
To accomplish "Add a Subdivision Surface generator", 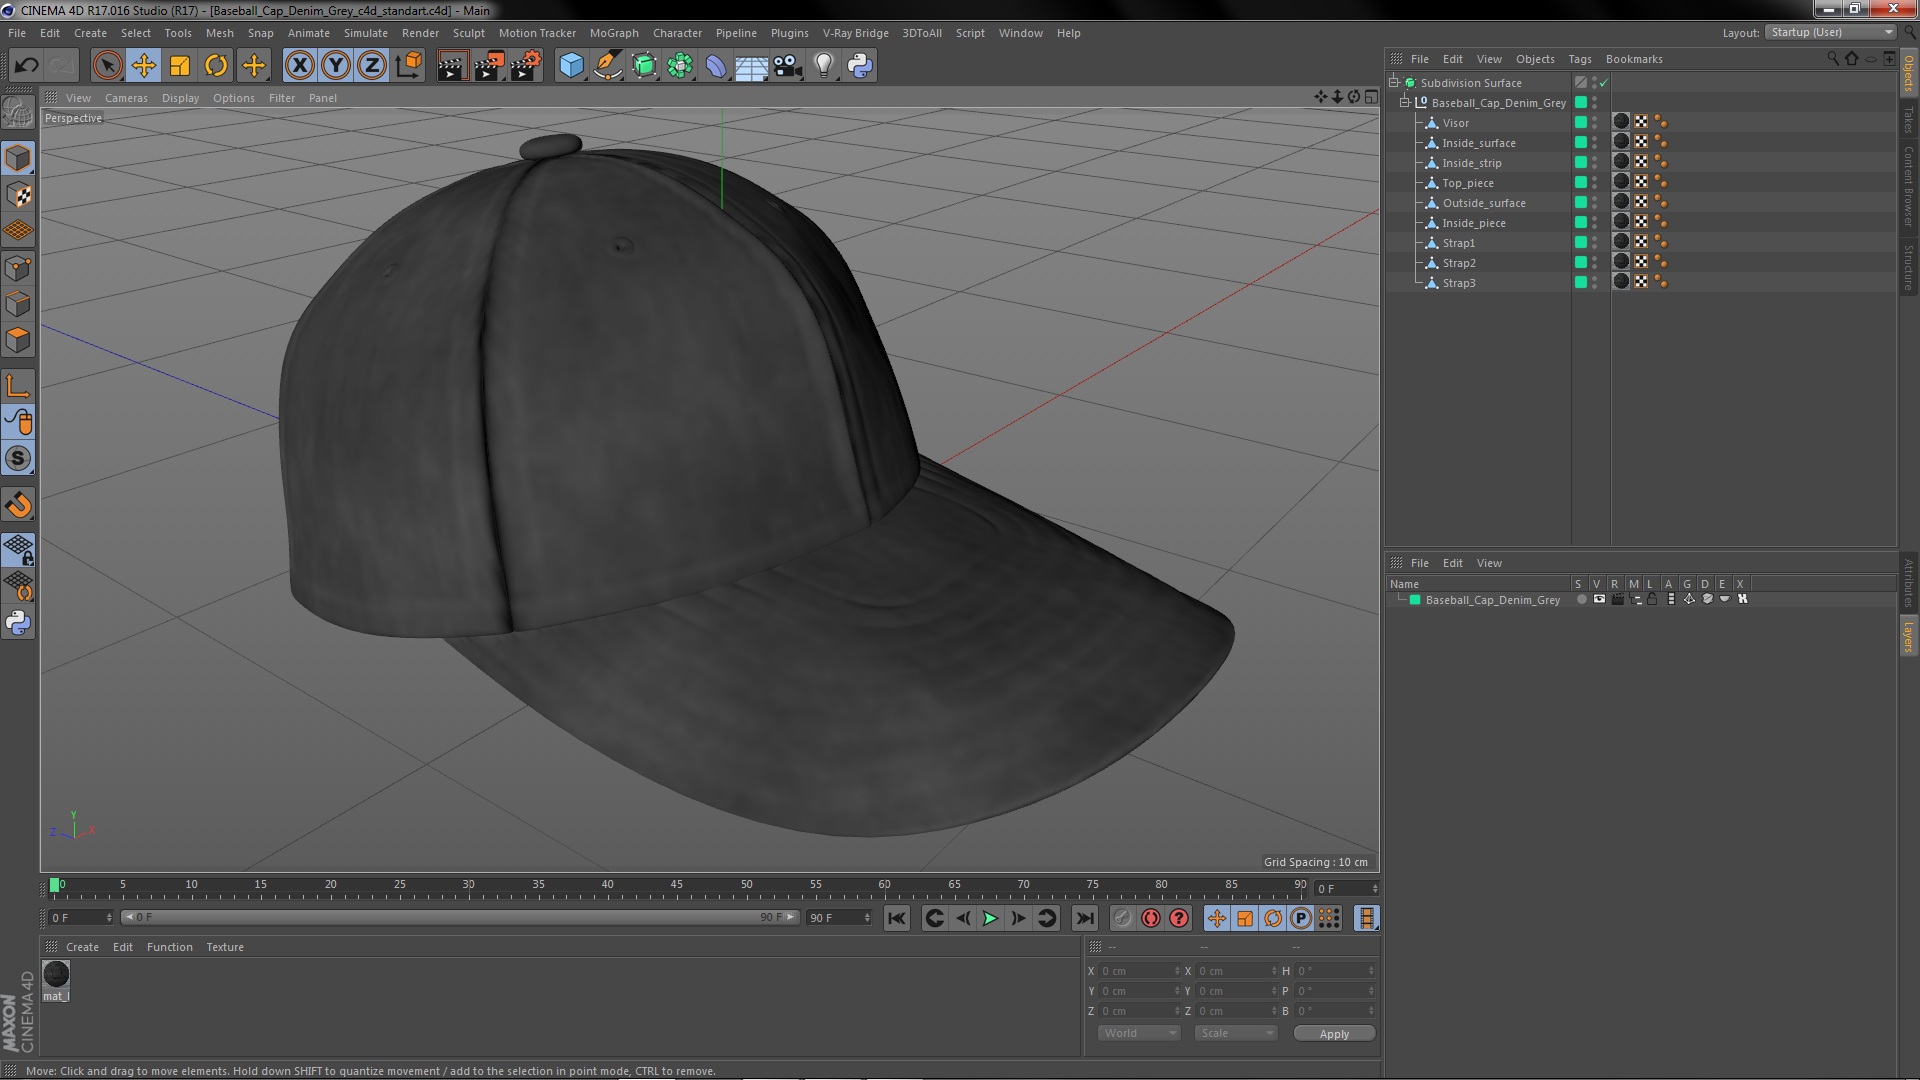I will (644, 66).
